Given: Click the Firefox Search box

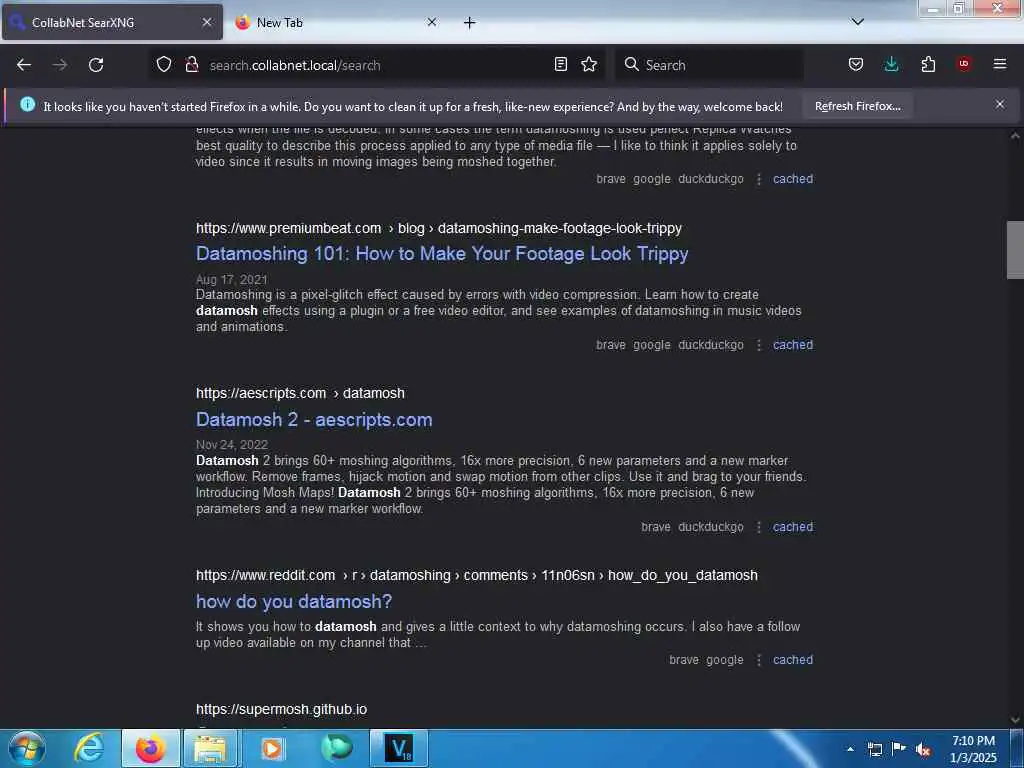Looking at the screenshot, I should coord(709,65).
